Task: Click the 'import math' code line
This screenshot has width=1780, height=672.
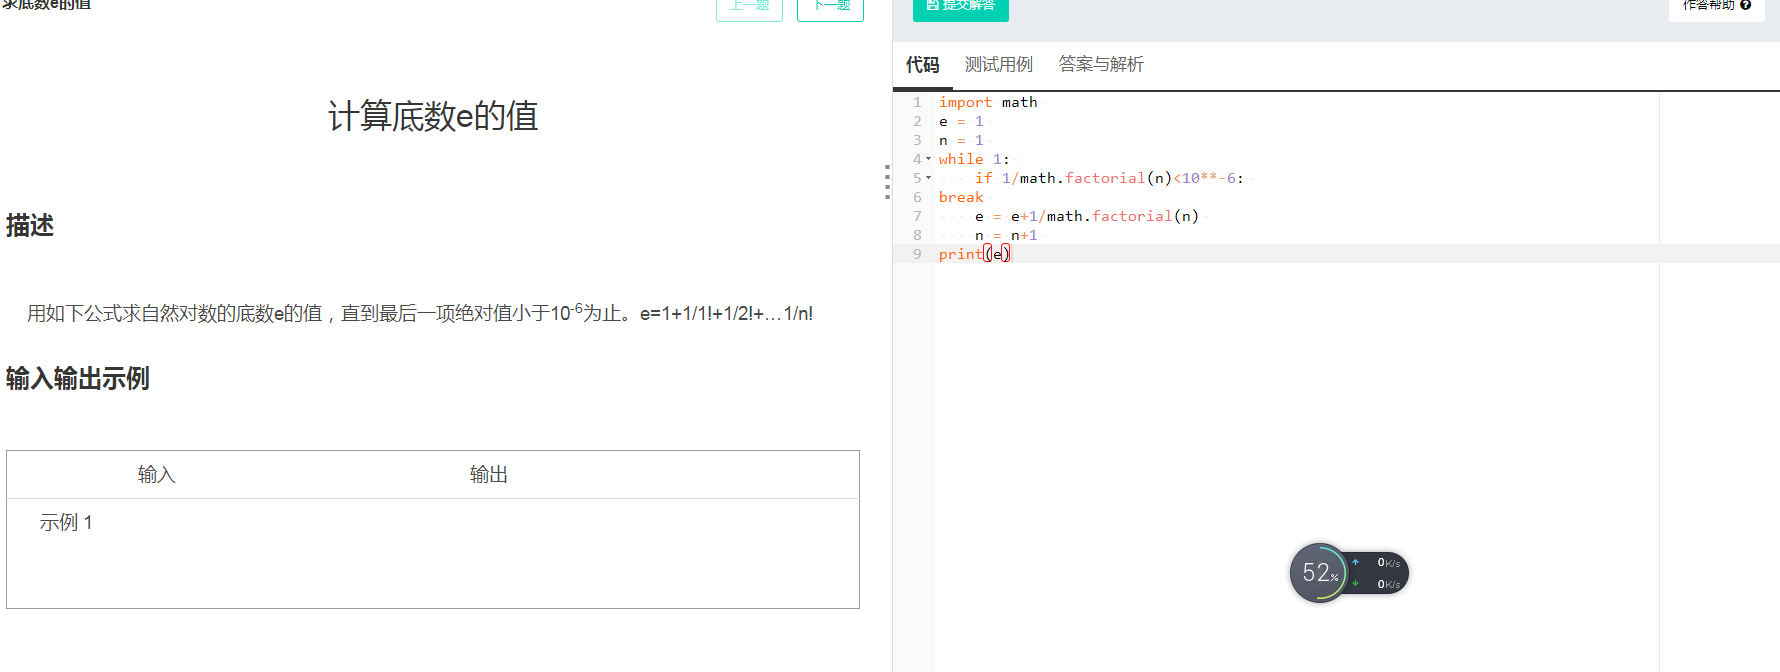Action: pyautogui.click(x=988, y=102)
